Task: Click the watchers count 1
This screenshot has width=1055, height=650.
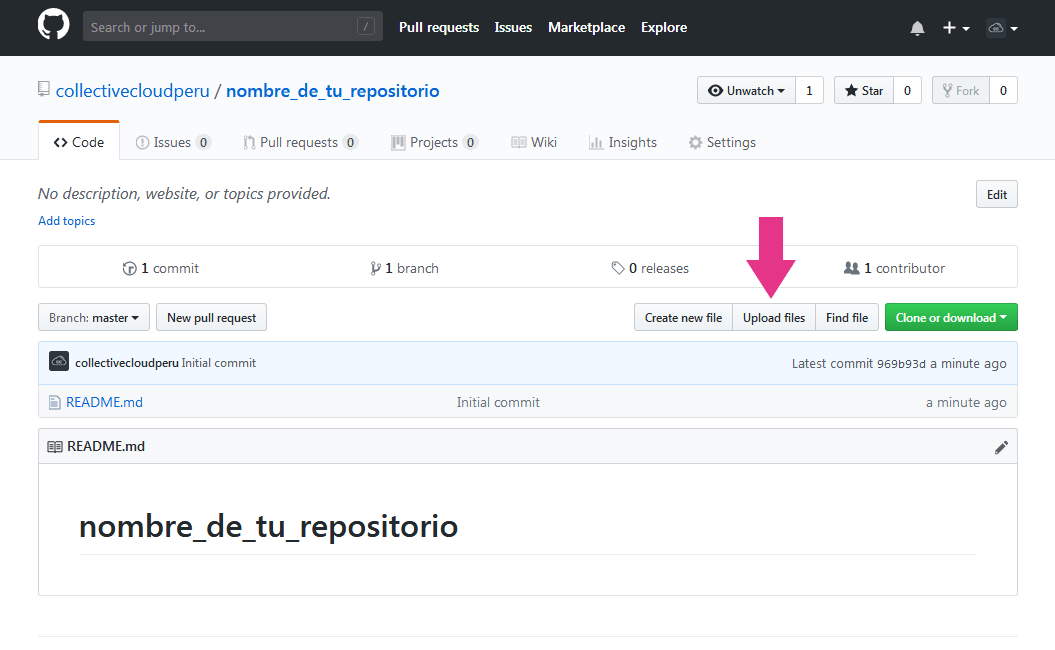Action: [x=809, y=91]
